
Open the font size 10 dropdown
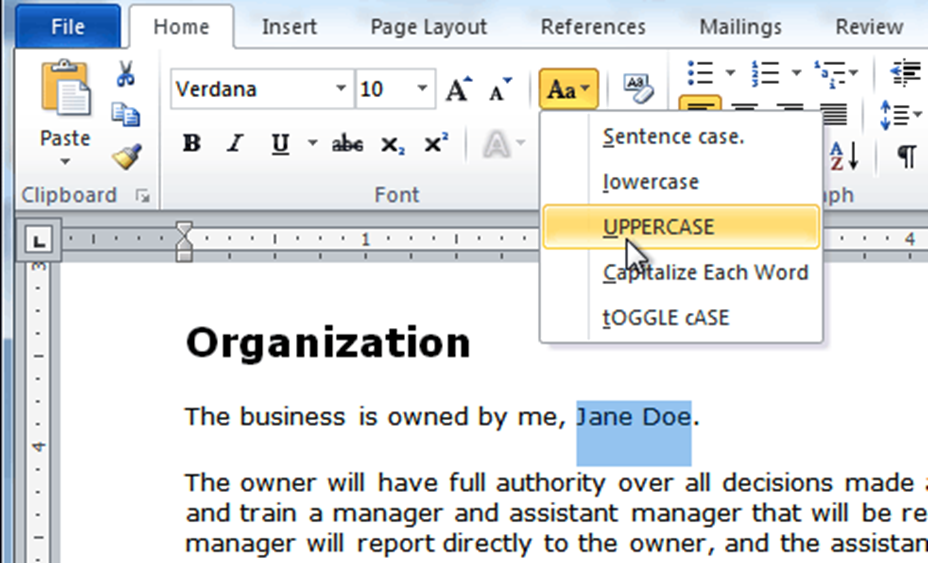click(x=422, y=89)
